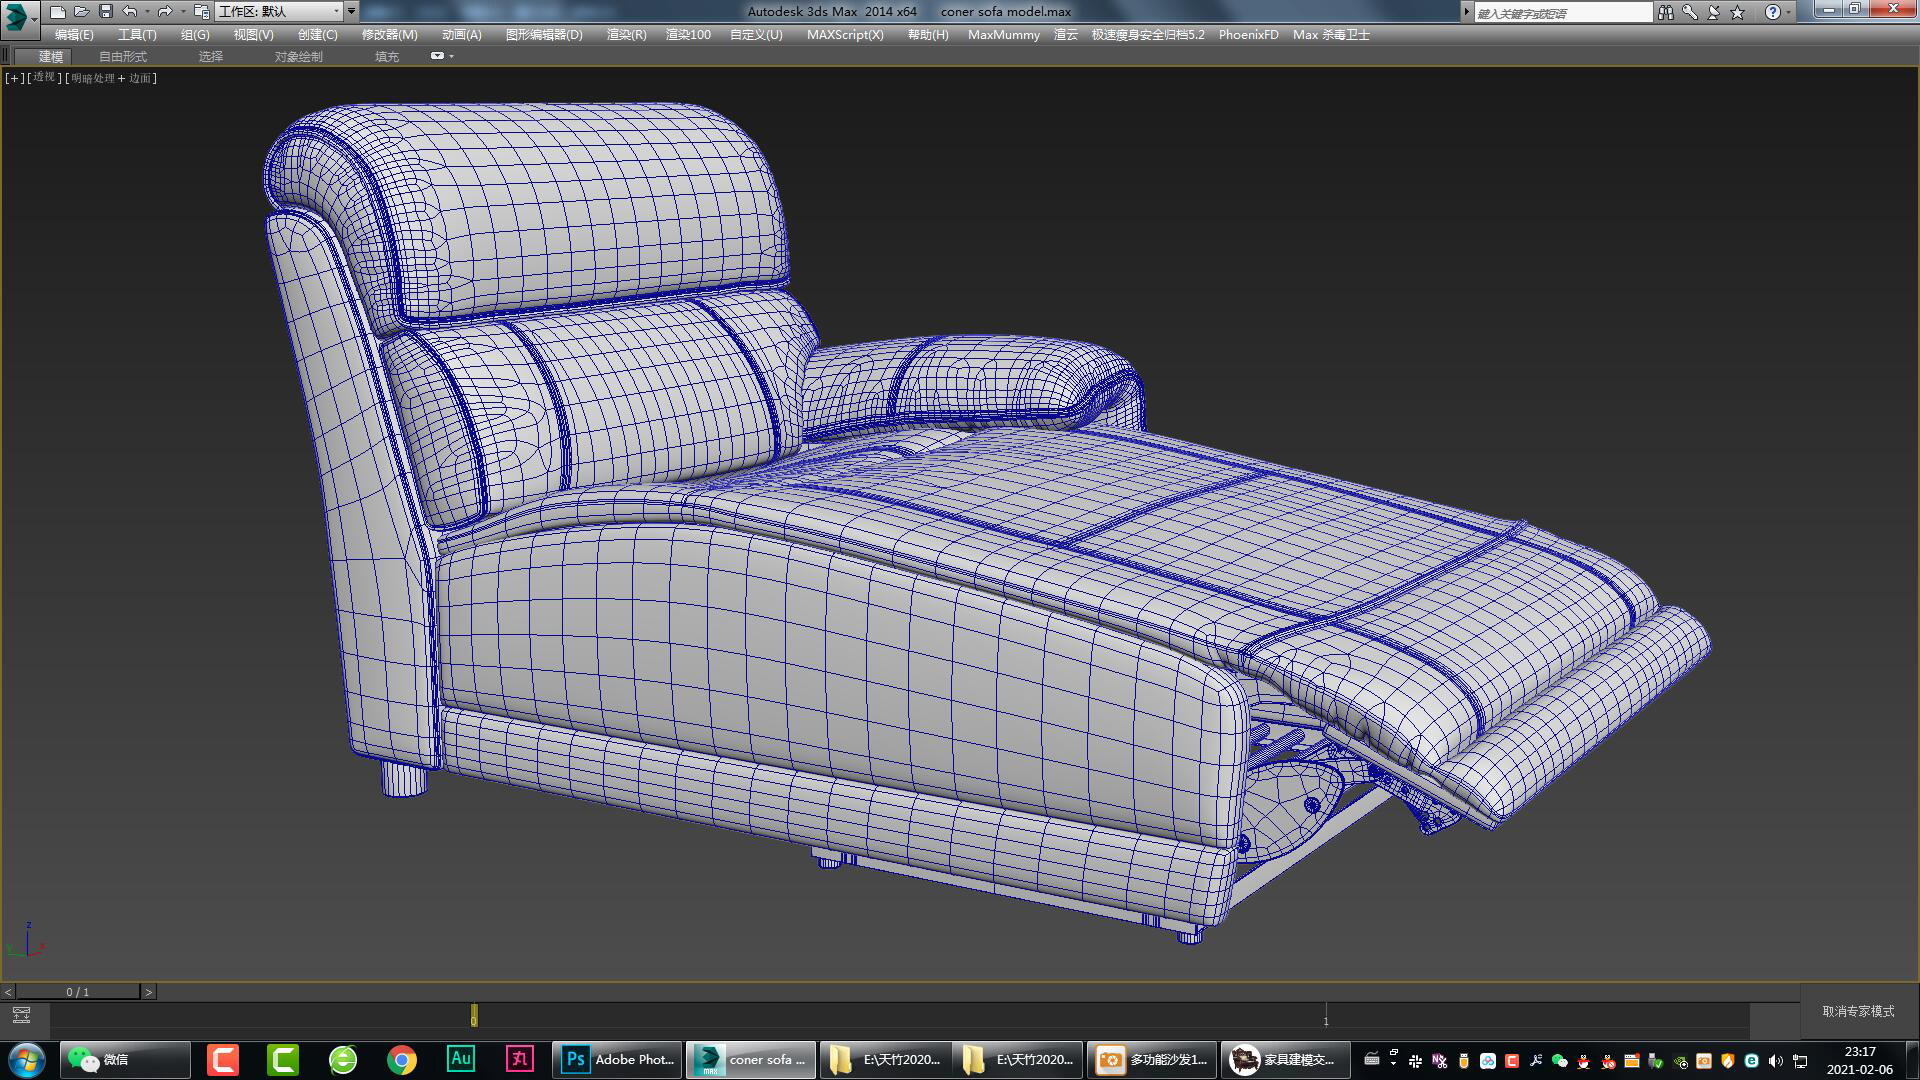Open help via the question mark icon

1771,11
